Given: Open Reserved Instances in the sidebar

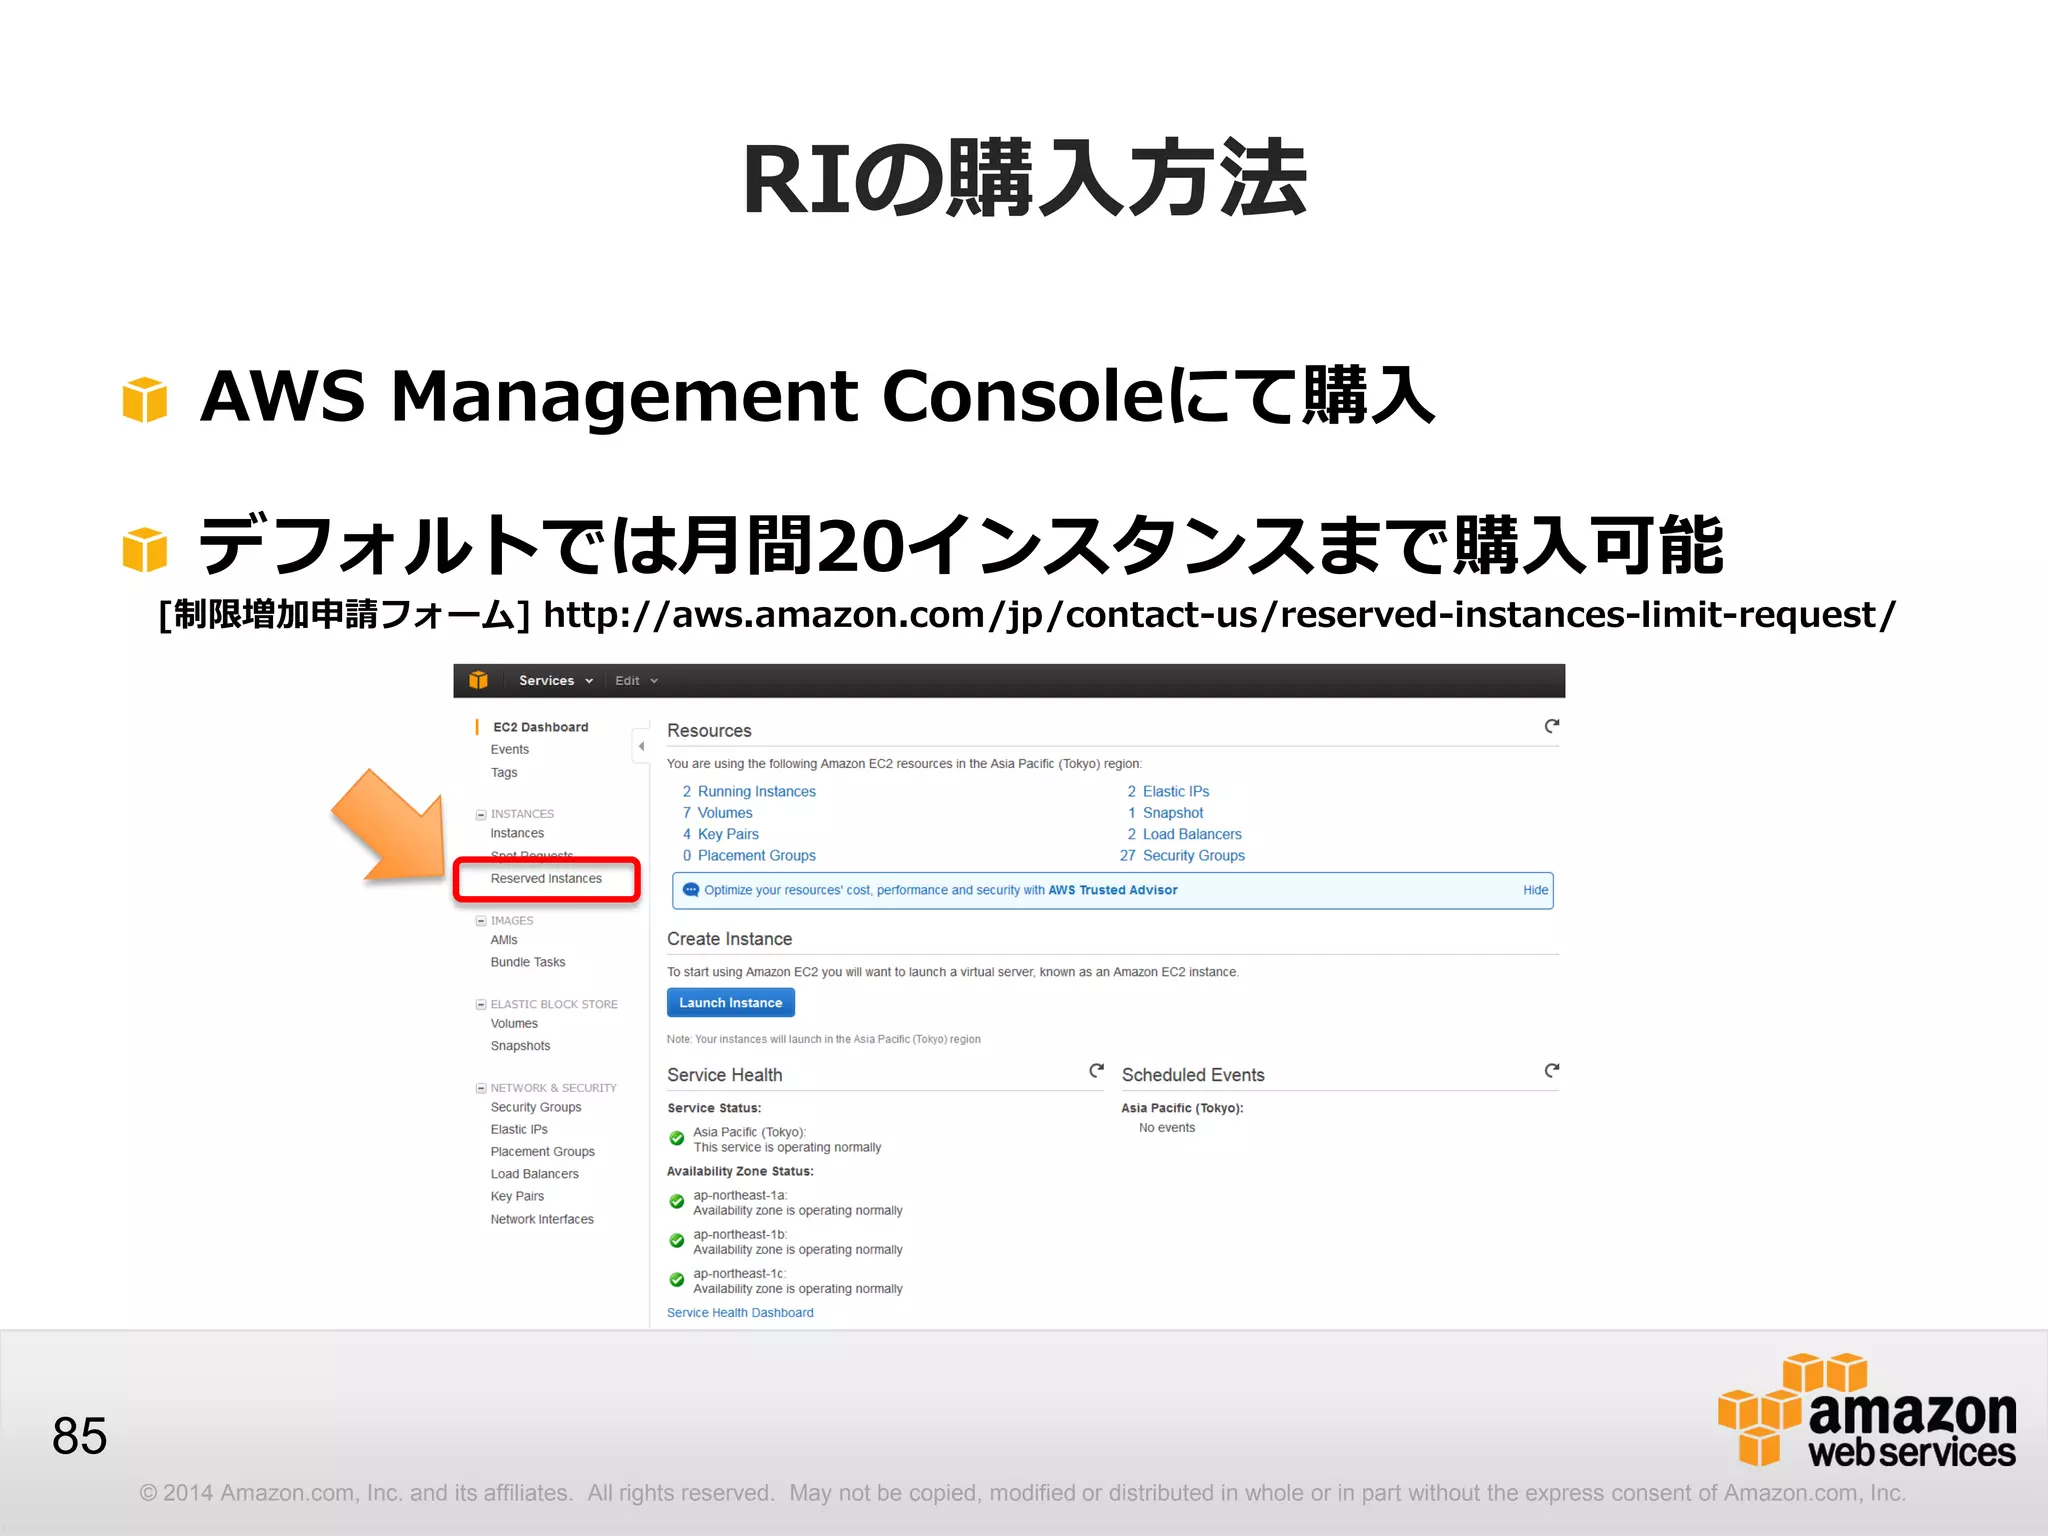Looking at the screenshot, I should (546, 879).
